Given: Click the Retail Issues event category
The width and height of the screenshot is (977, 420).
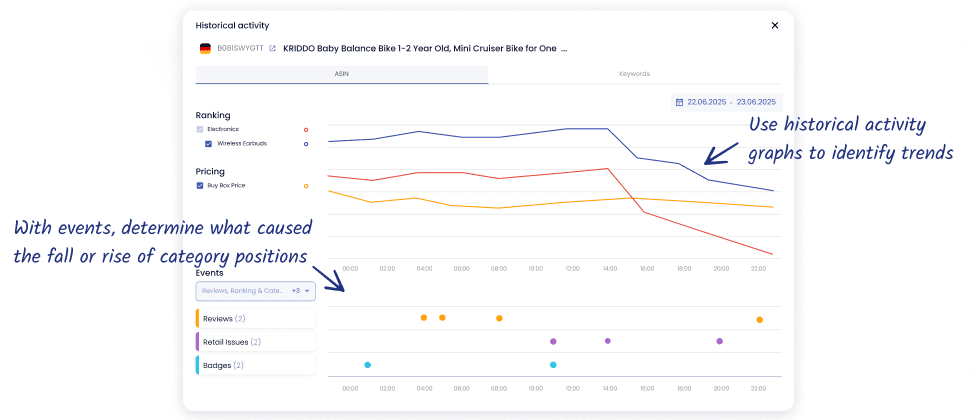Looking at the screenshot, I should pyautogui.click(x=256, y=342).
